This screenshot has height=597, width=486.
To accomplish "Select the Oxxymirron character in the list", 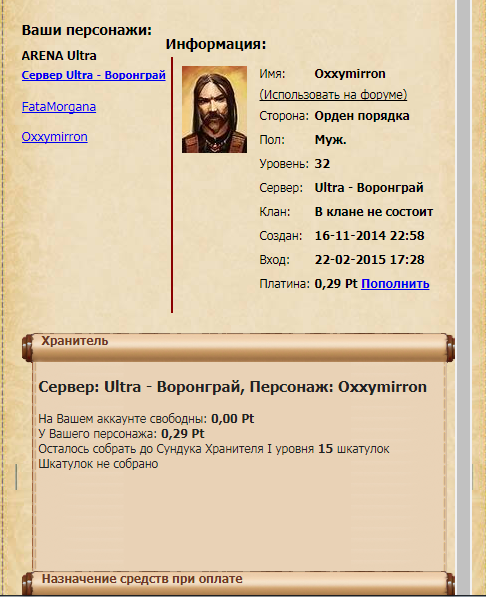I will 54,137.
